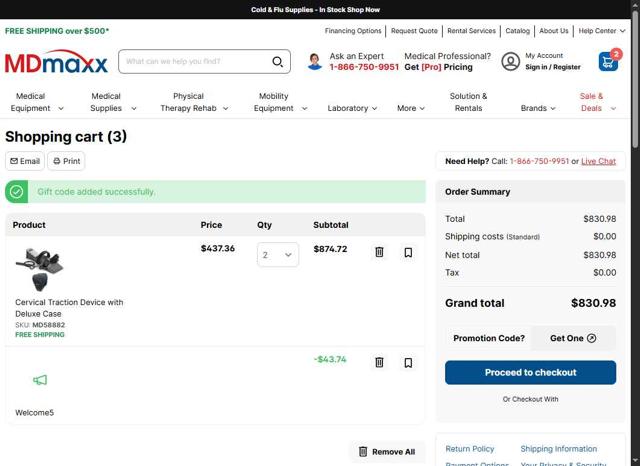The width and height of the screenshot is (640, 466).
Task: Open Shipping Information link
Action: (558, 449)
